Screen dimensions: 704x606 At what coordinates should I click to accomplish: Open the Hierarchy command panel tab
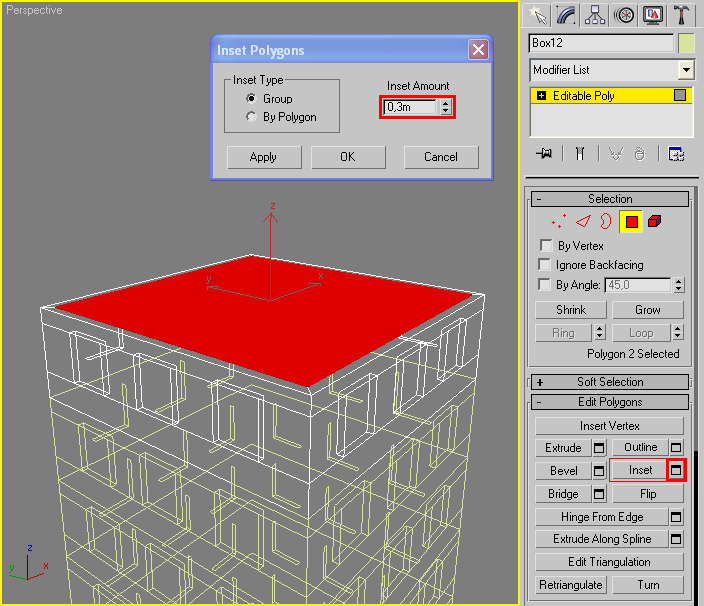[595, 15]
